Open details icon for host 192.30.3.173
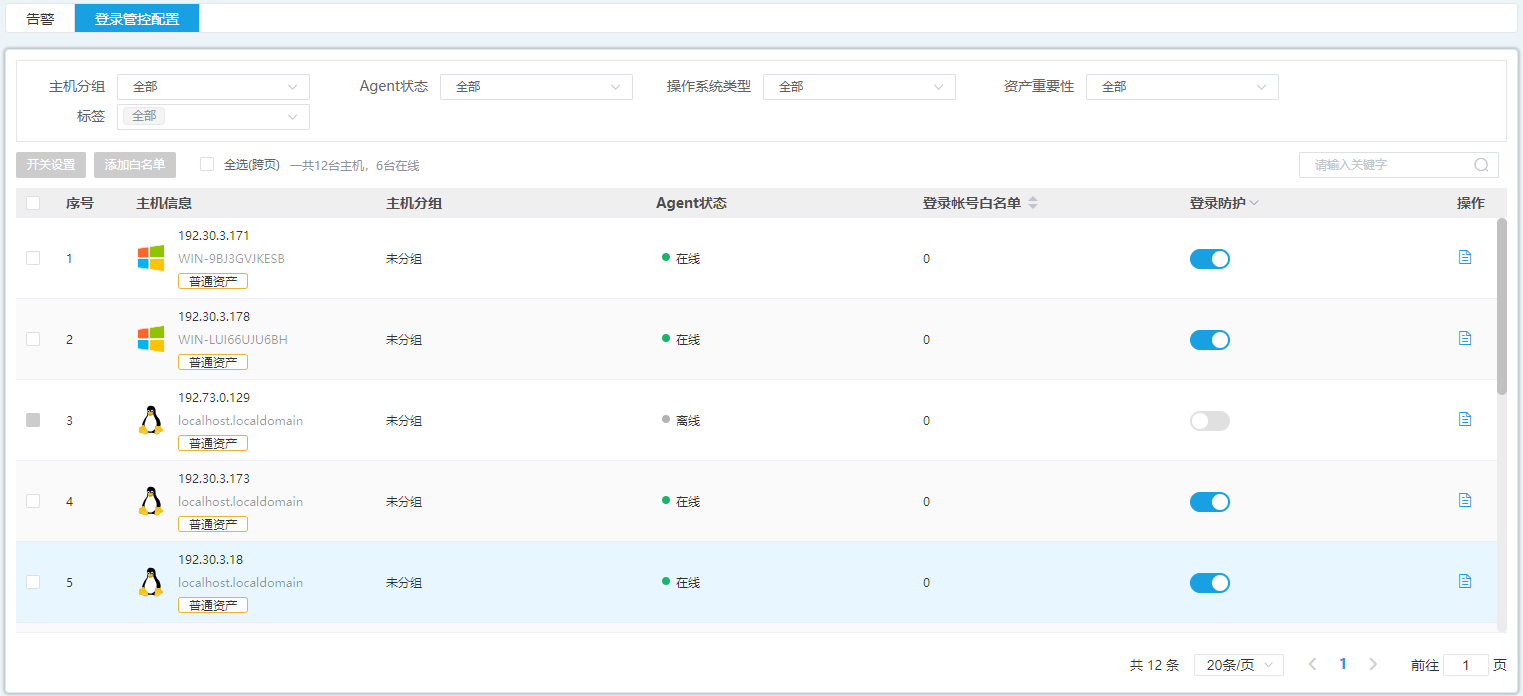Viewport: 1523px width, 696px height. tap(1465, 500)
